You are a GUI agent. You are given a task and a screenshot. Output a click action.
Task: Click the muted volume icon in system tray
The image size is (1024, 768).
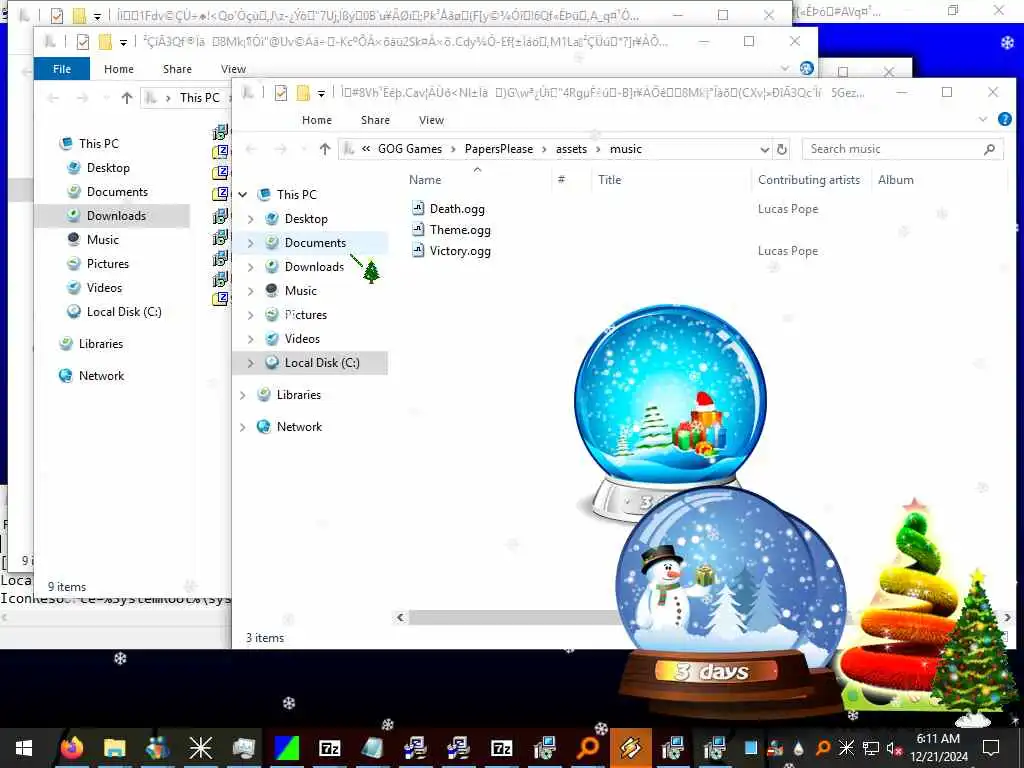click(x=893, y=748)
